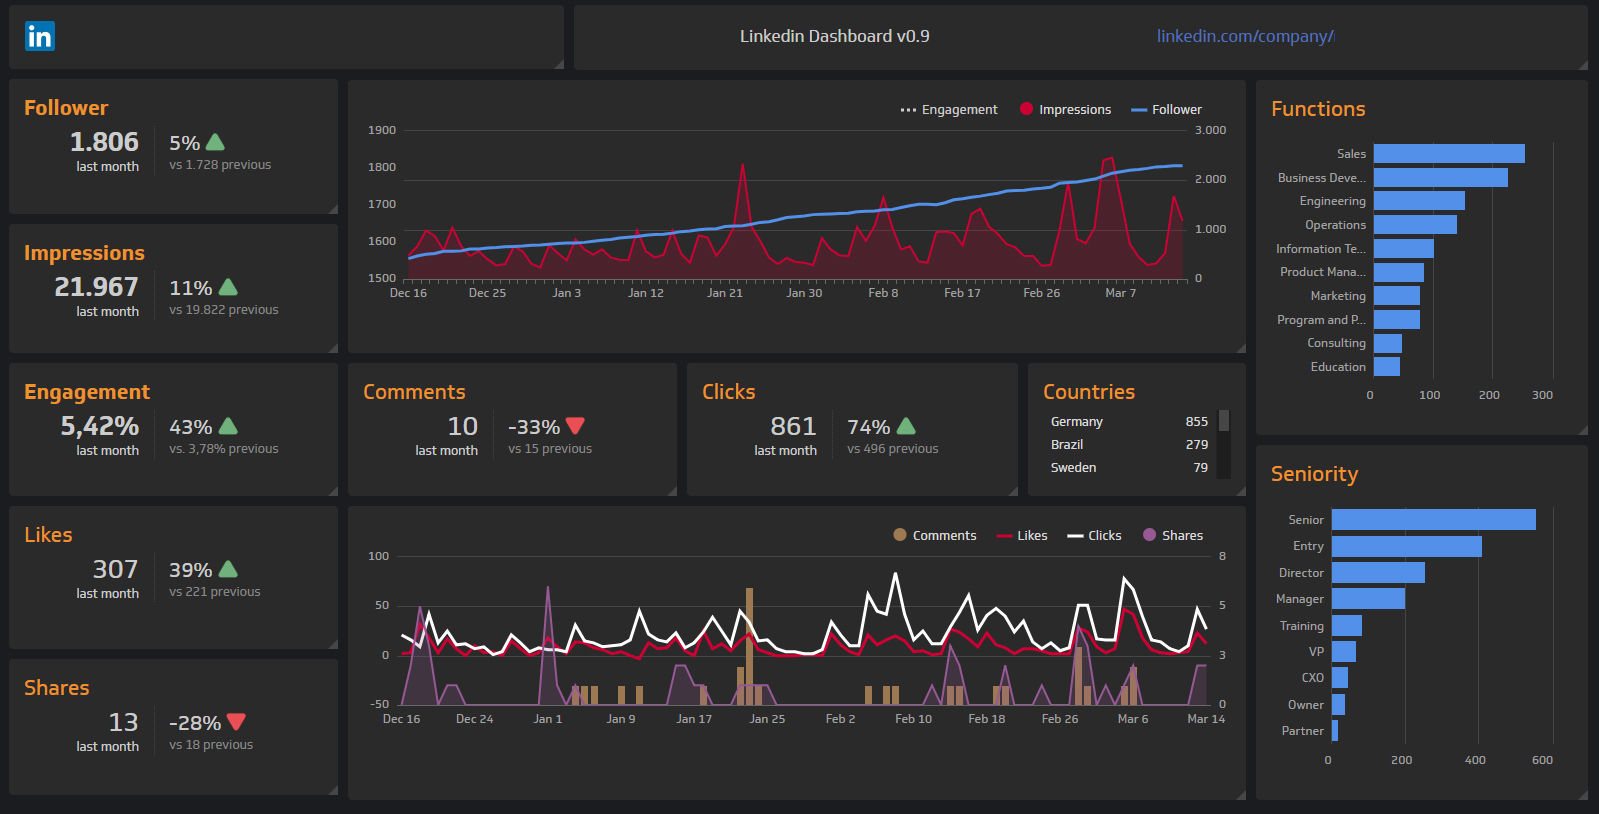This screenshot has width=1599, height=814.
Task: Click the LinkedIn logo icon
Action: pos(40,36)
